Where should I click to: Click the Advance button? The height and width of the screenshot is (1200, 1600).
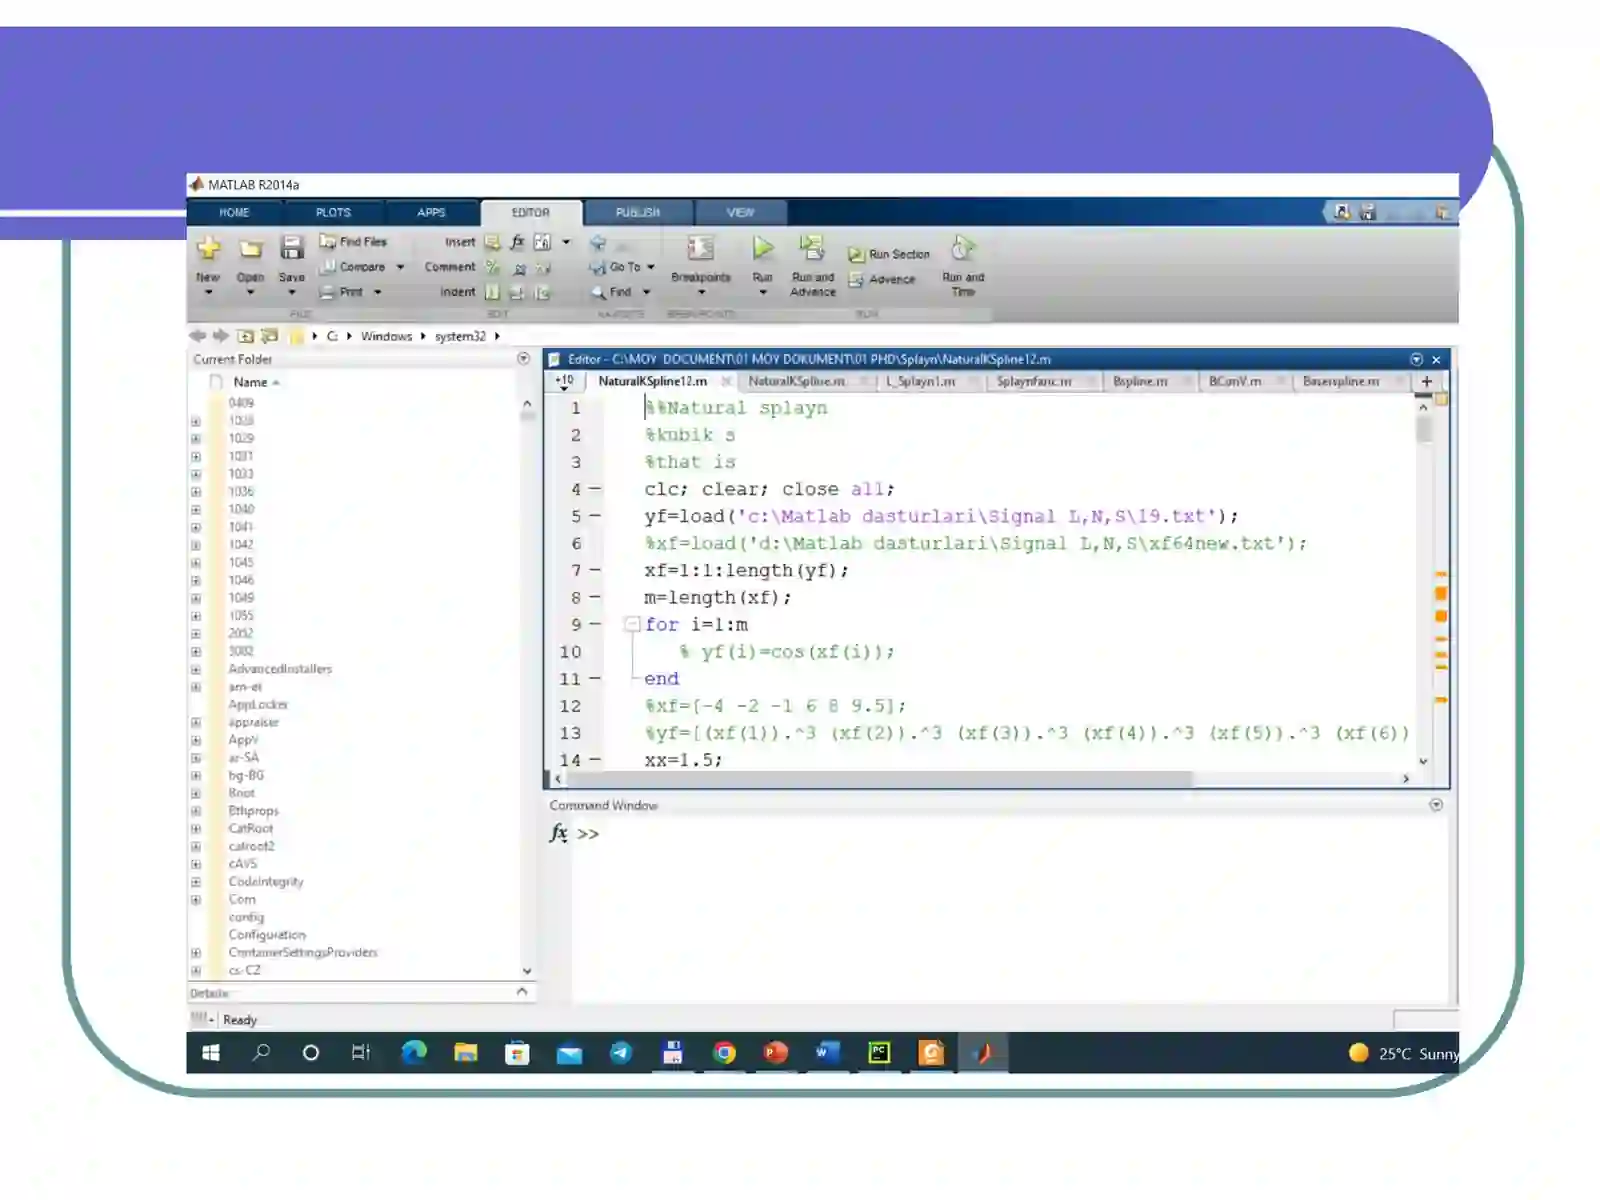(x=882, y=280)
